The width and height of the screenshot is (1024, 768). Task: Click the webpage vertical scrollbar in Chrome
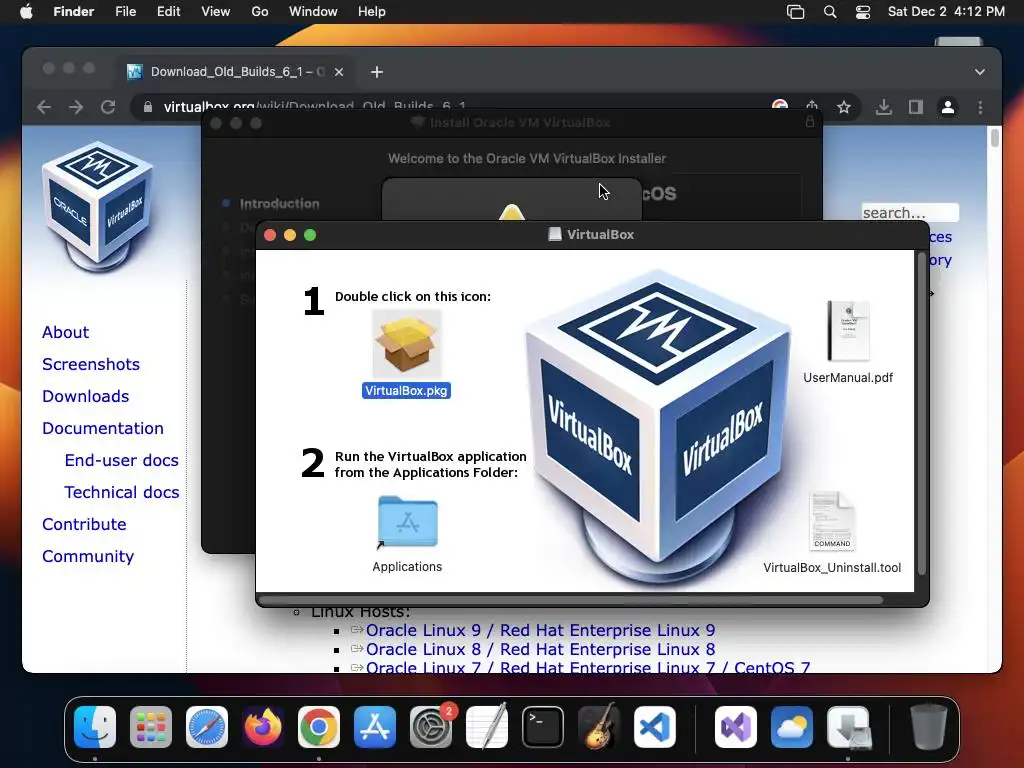995,138
